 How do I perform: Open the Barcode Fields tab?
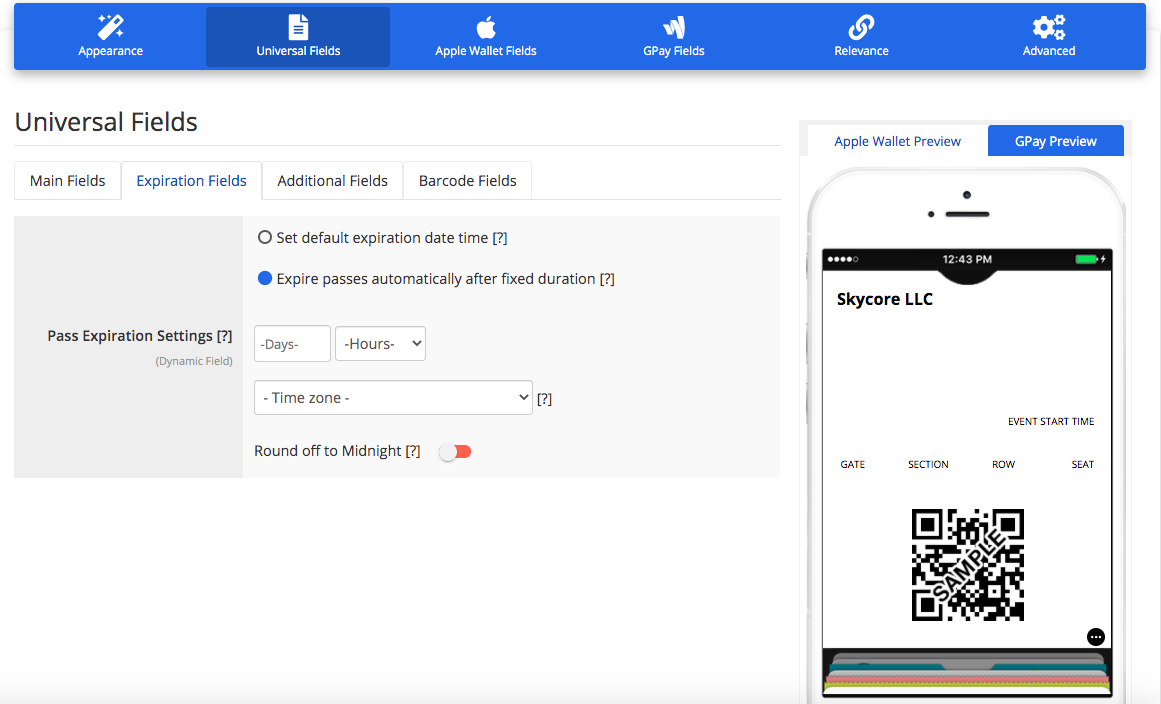[467, 181]
